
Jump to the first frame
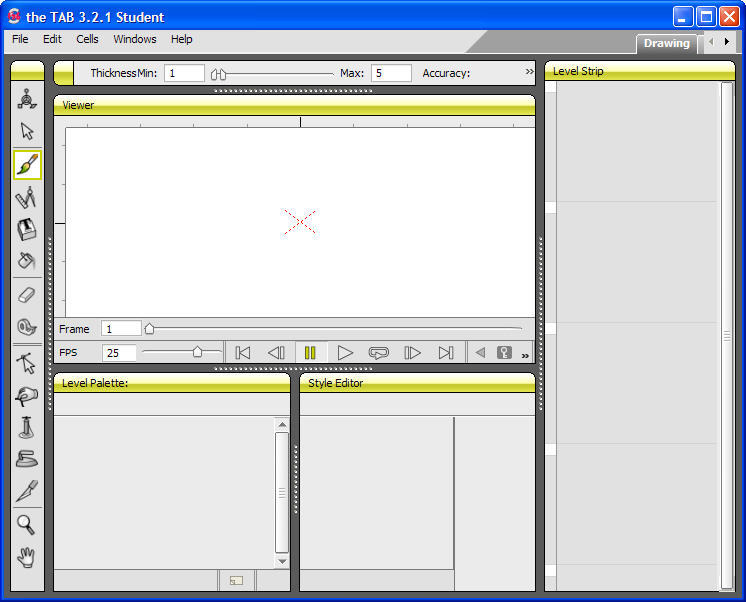coord(242,353)
